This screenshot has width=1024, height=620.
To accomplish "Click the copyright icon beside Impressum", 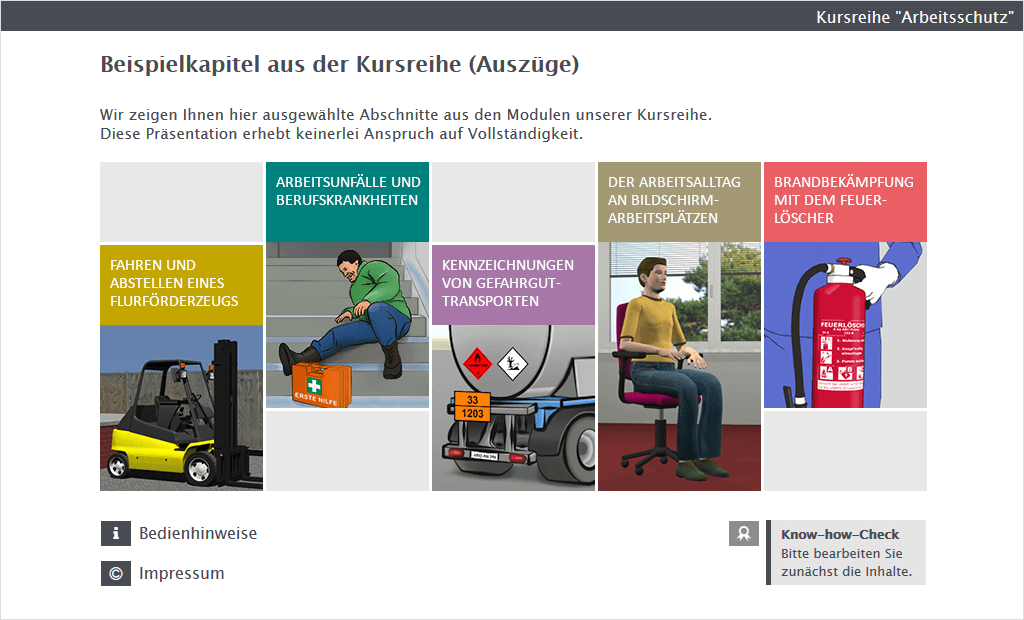I will tap(116, 574).
